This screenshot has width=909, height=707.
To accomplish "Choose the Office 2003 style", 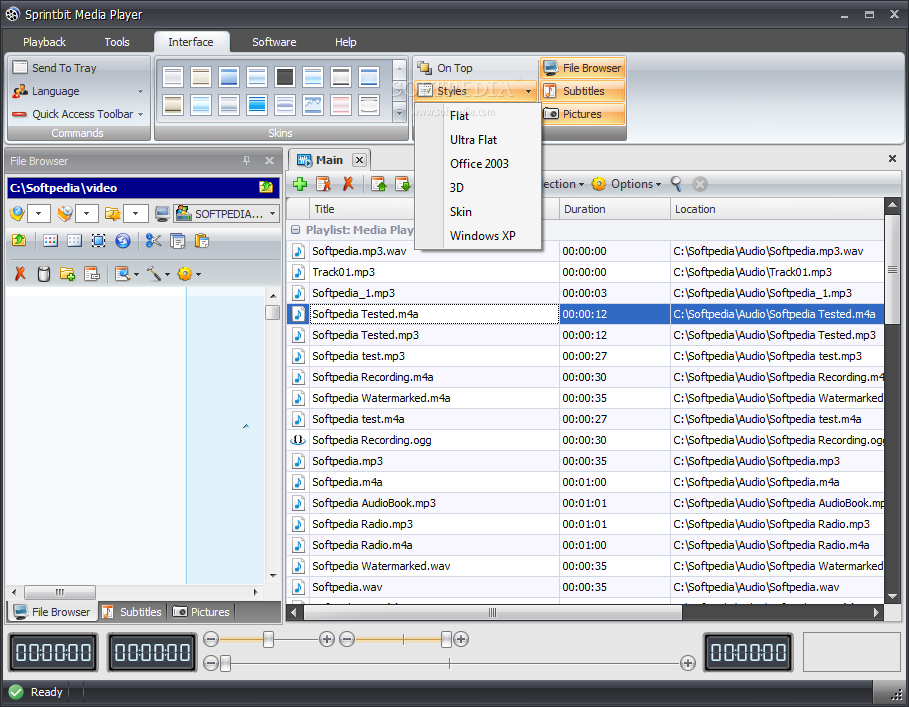I will coord(479,163).
